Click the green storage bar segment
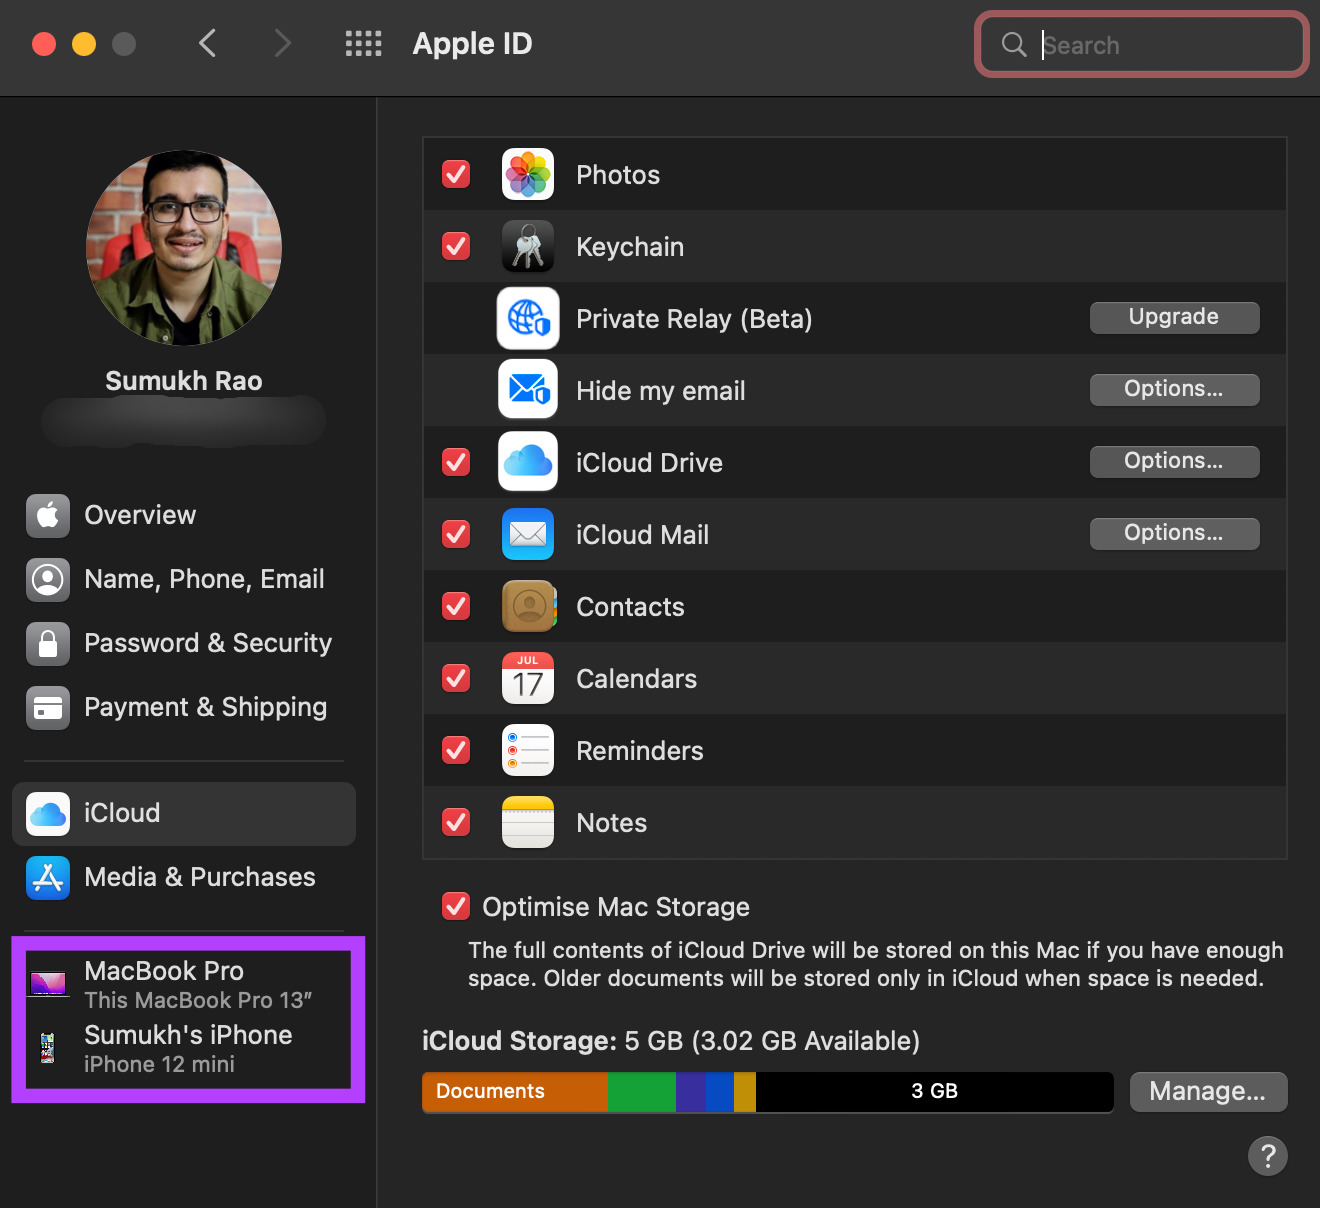 click(x=642, y=1091)
